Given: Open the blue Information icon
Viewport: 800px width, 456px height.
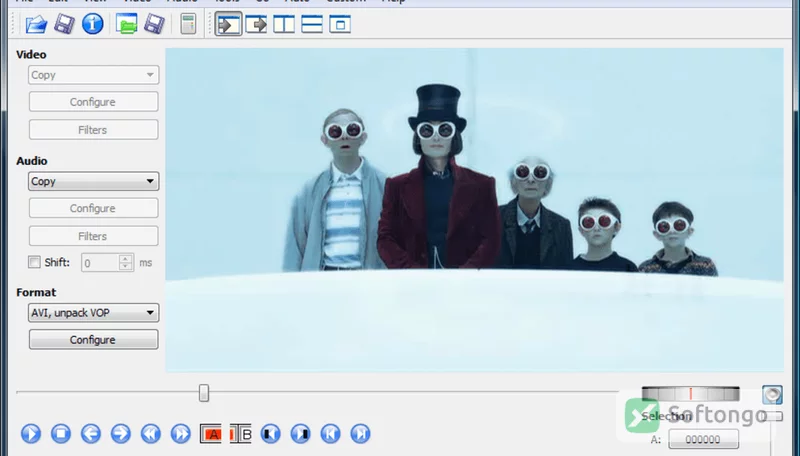Looking at the screenshot, I should pyautogui.click(x=92, y=24).
